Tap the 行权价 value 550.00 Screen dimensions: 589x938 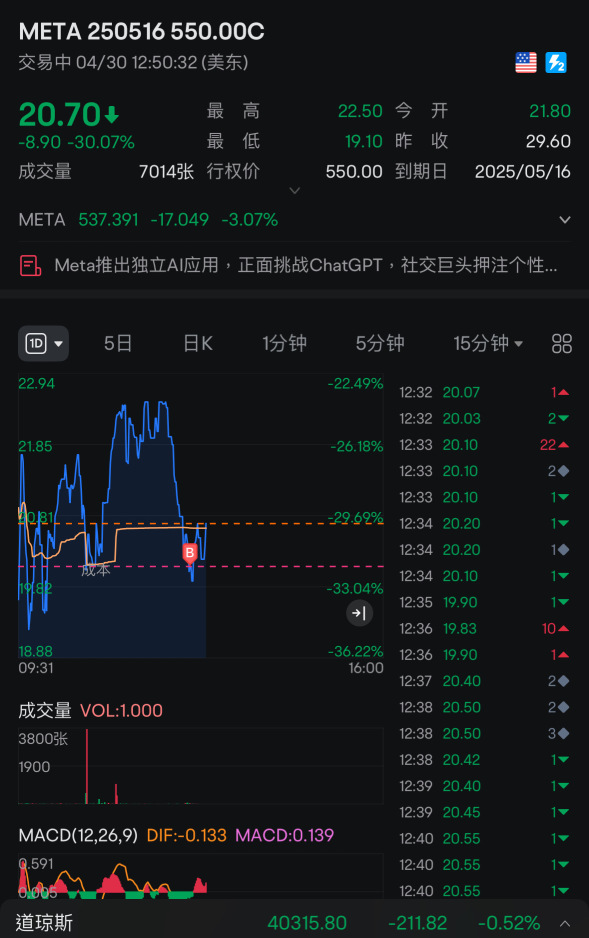pos(354,172)
